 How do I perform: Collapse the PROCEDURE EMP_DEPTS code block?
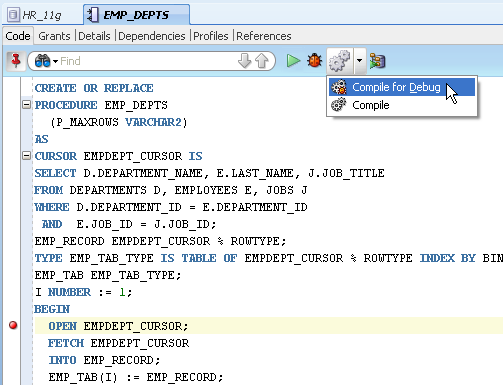(x=26, y=105)
